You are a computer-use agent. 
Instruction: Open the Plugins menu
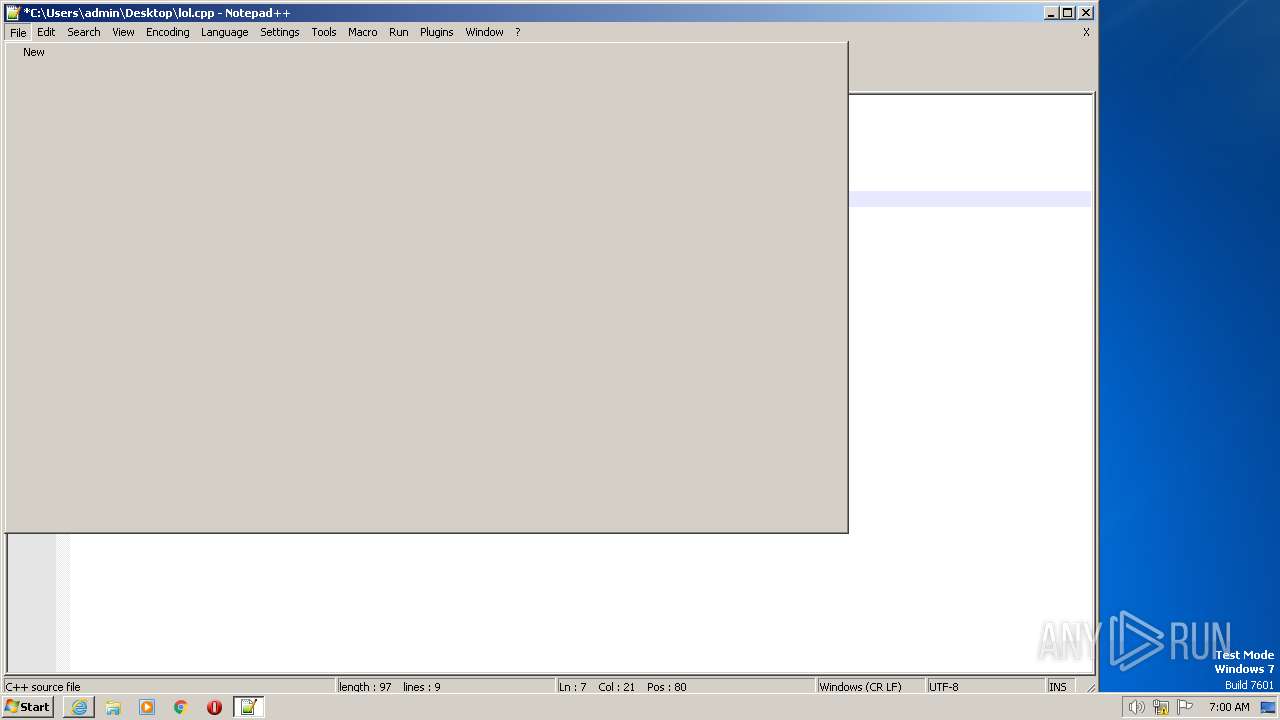(x=437, y=32)
